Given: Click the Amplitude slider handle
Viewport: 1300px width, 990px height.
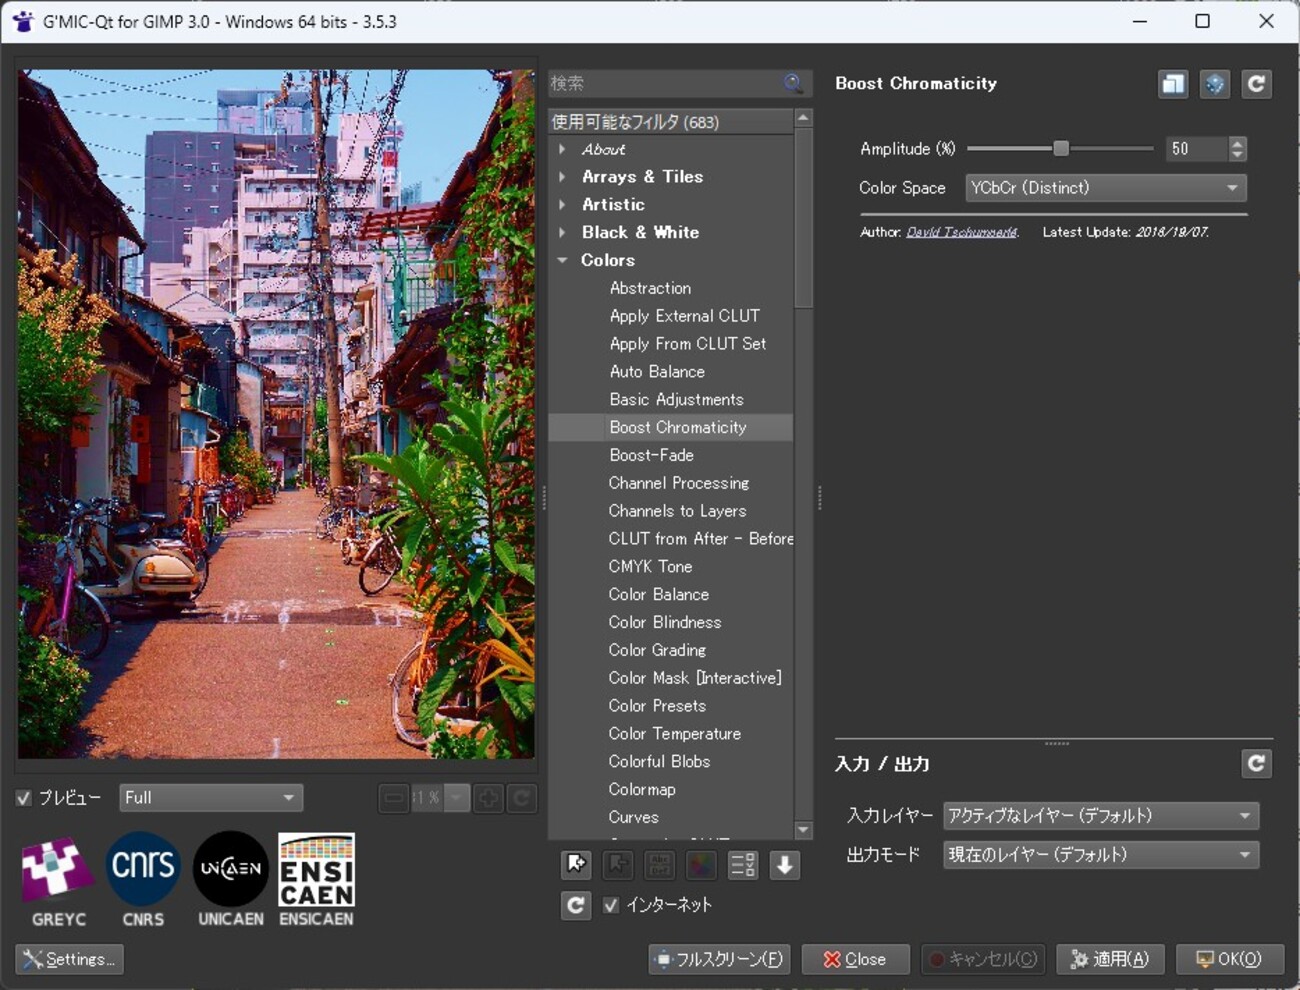Looking at the screenshot, I should 1061,149.
